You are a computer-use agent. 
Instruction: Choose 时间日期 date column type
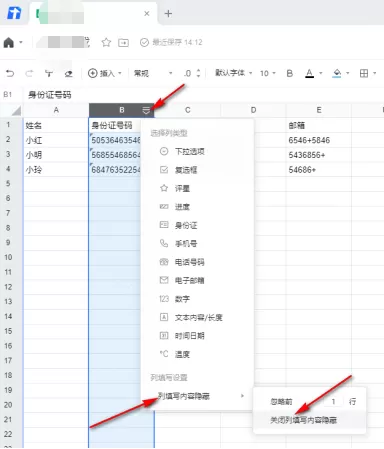197,336
